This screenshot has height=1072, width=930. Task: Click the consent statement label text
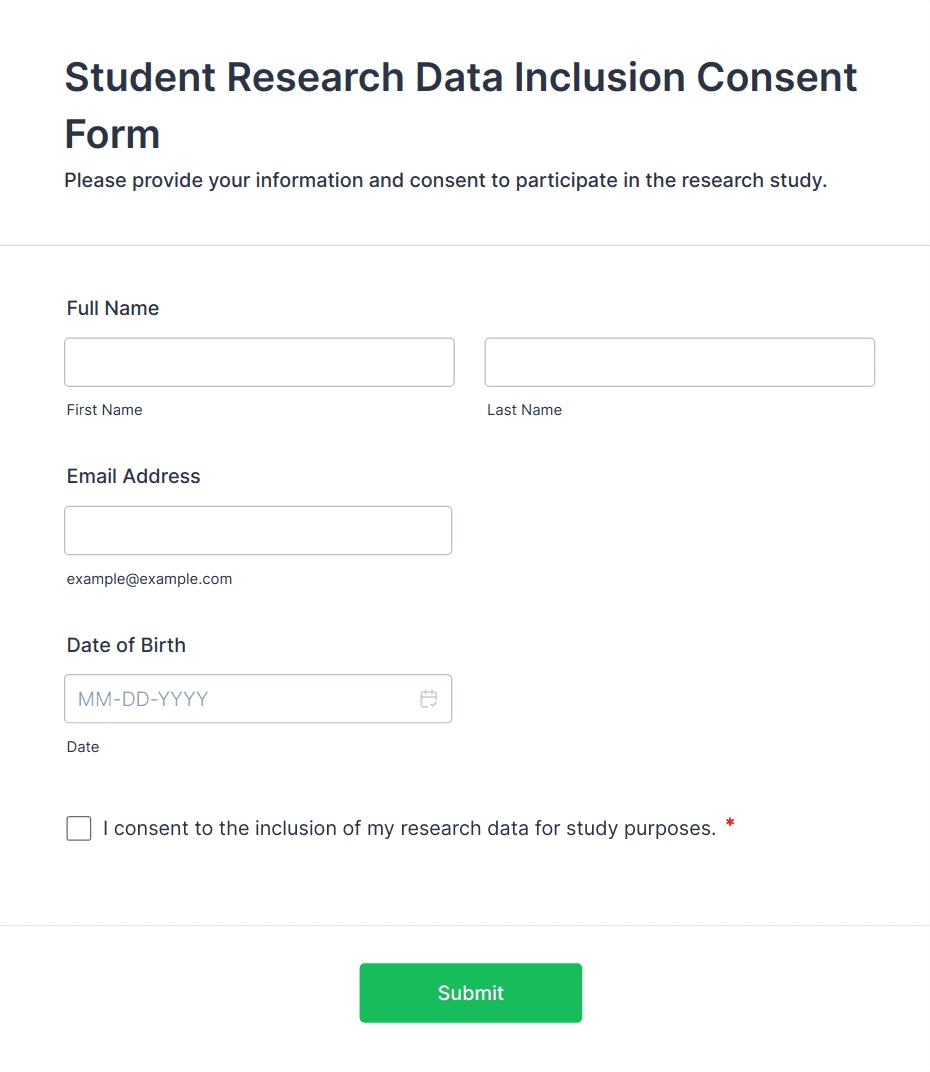pyautogui.click(x=409, y=828)
